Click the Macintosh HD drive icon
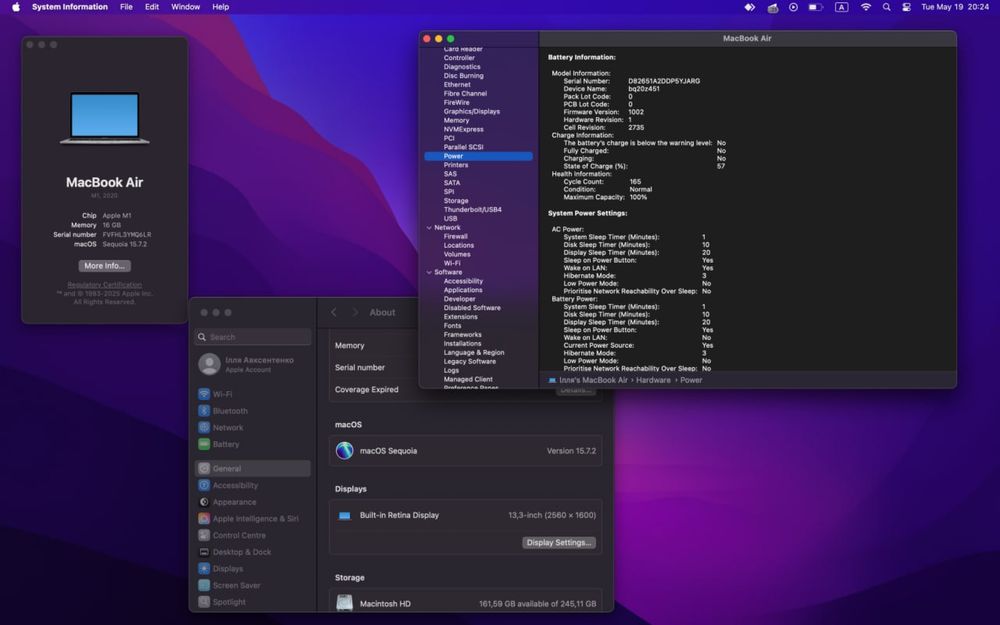The height and width of the screenshot is (625, 1000). [344, 603]
